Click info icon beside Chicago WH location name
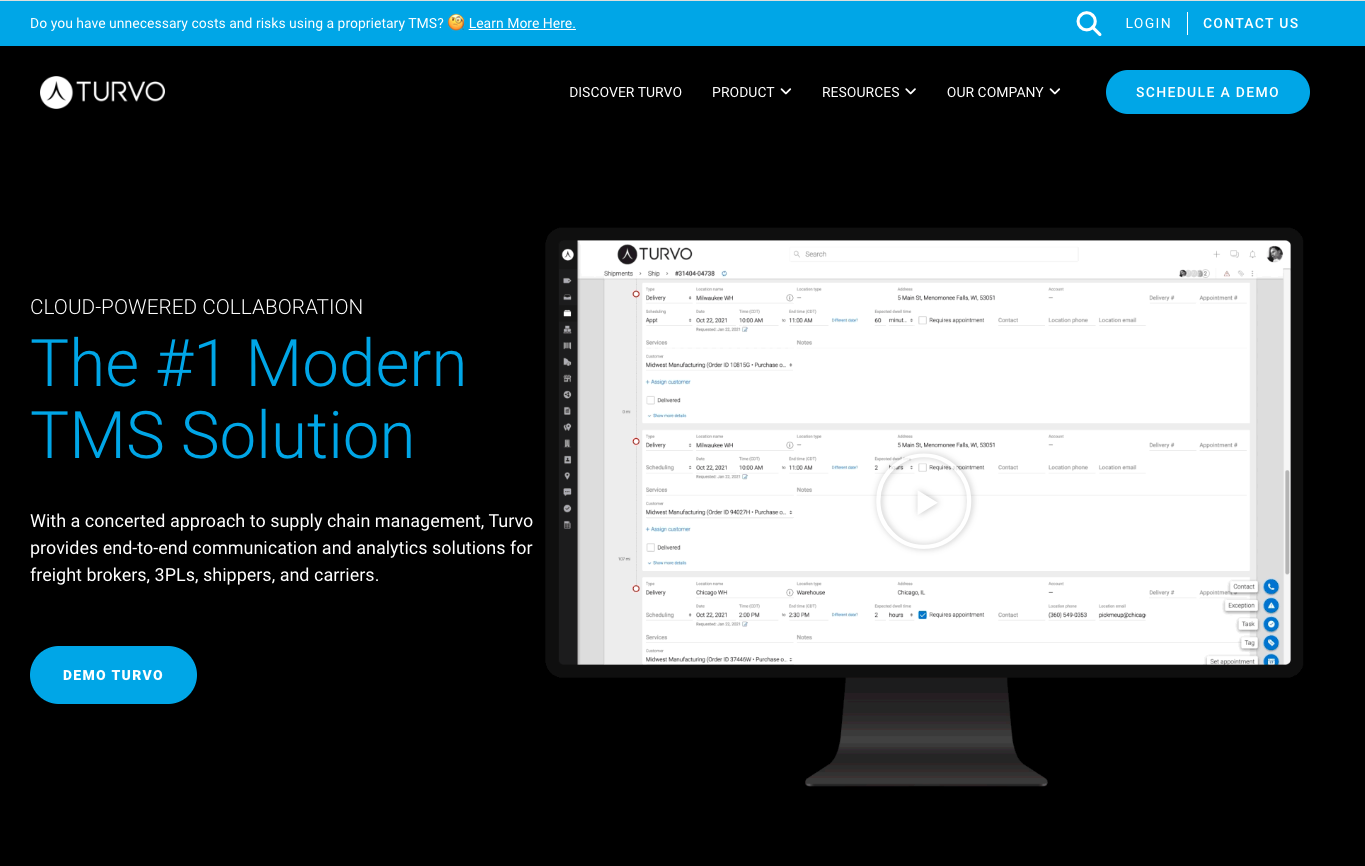 coord(789,592)
